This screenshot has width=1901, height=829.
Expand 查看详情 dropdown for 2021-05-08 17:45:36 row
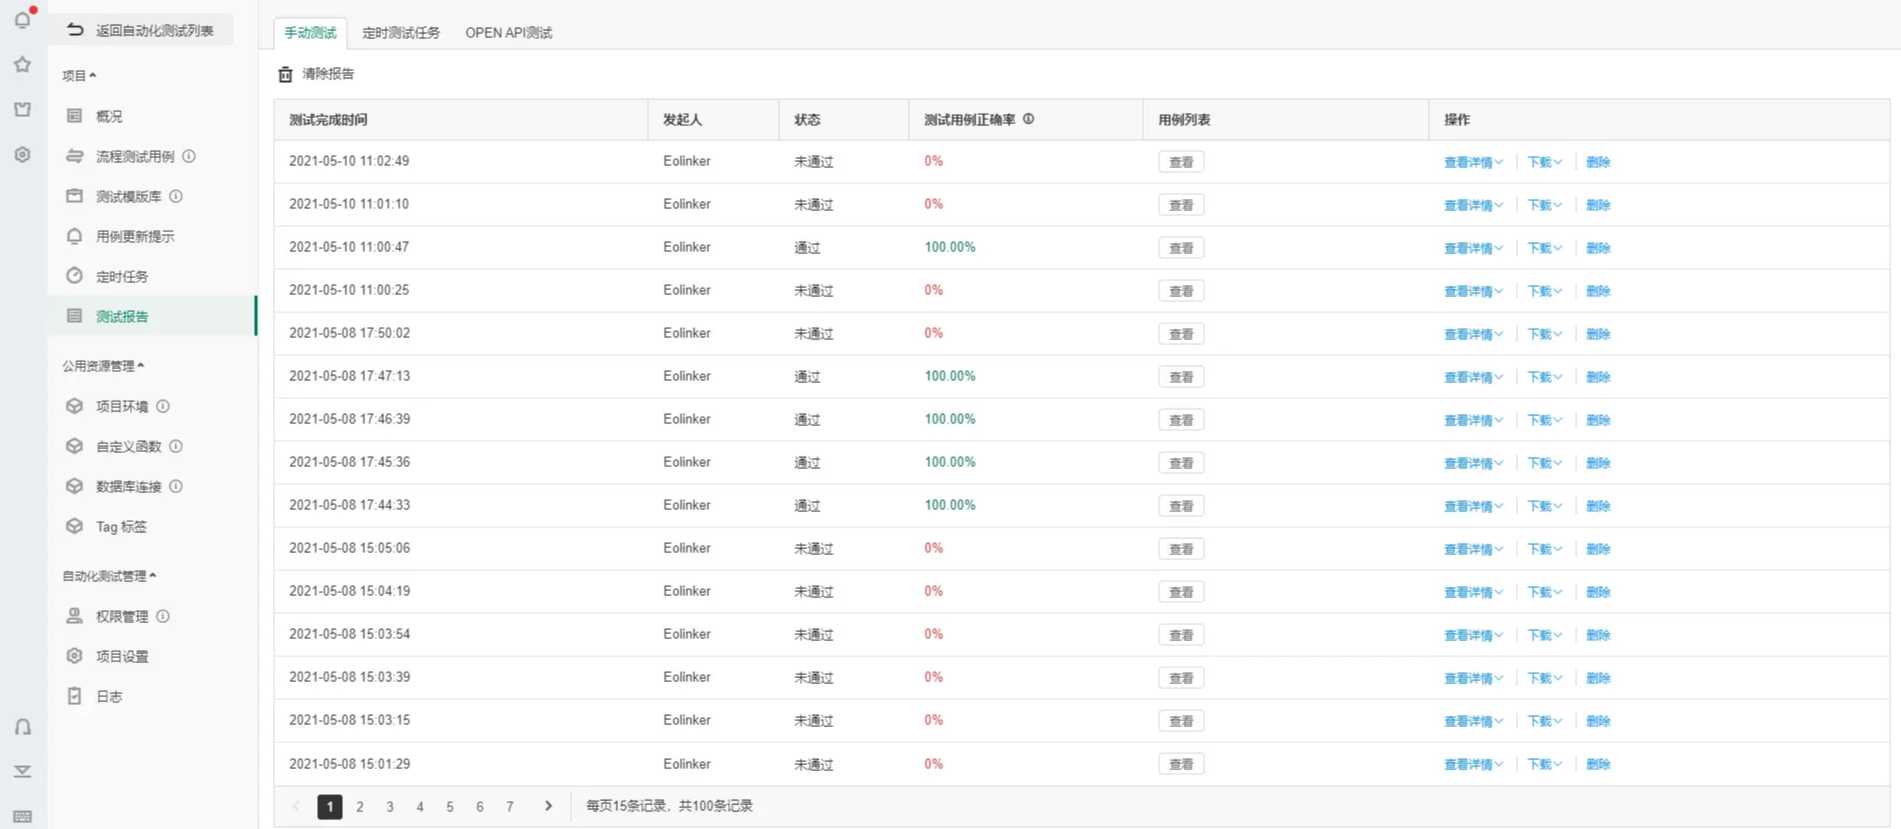[1473, 463]
